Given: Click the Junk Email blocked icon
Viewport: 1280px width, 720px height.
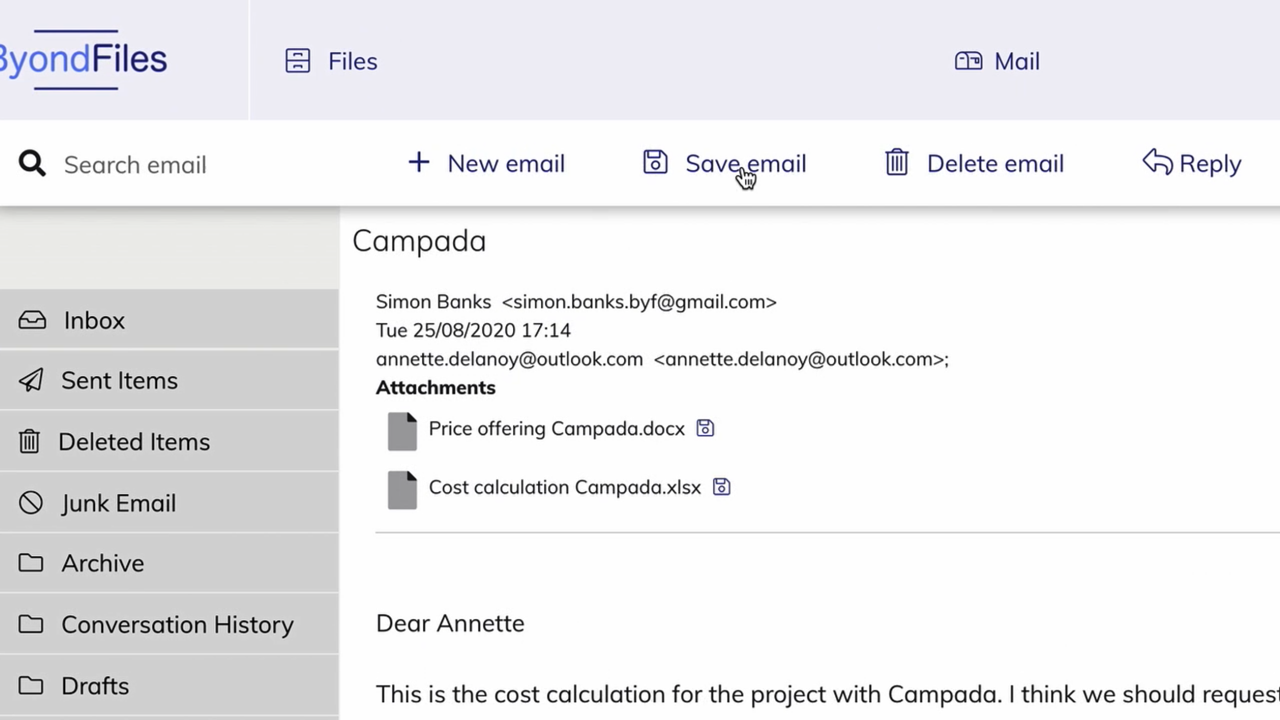Looking at the screenshot, I should coord(30,503).
